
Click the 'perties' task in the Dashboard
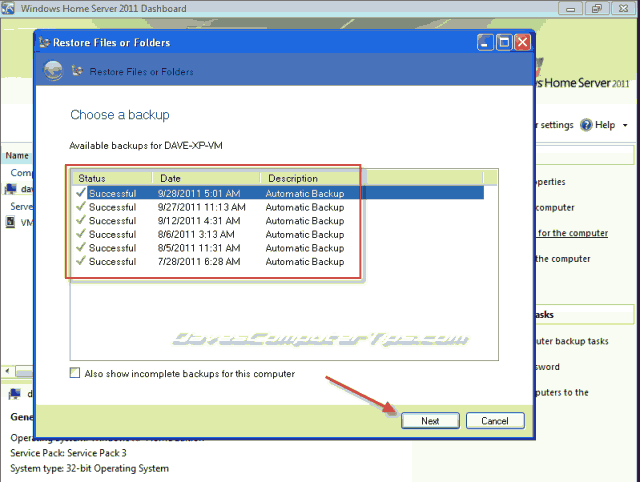550,182
